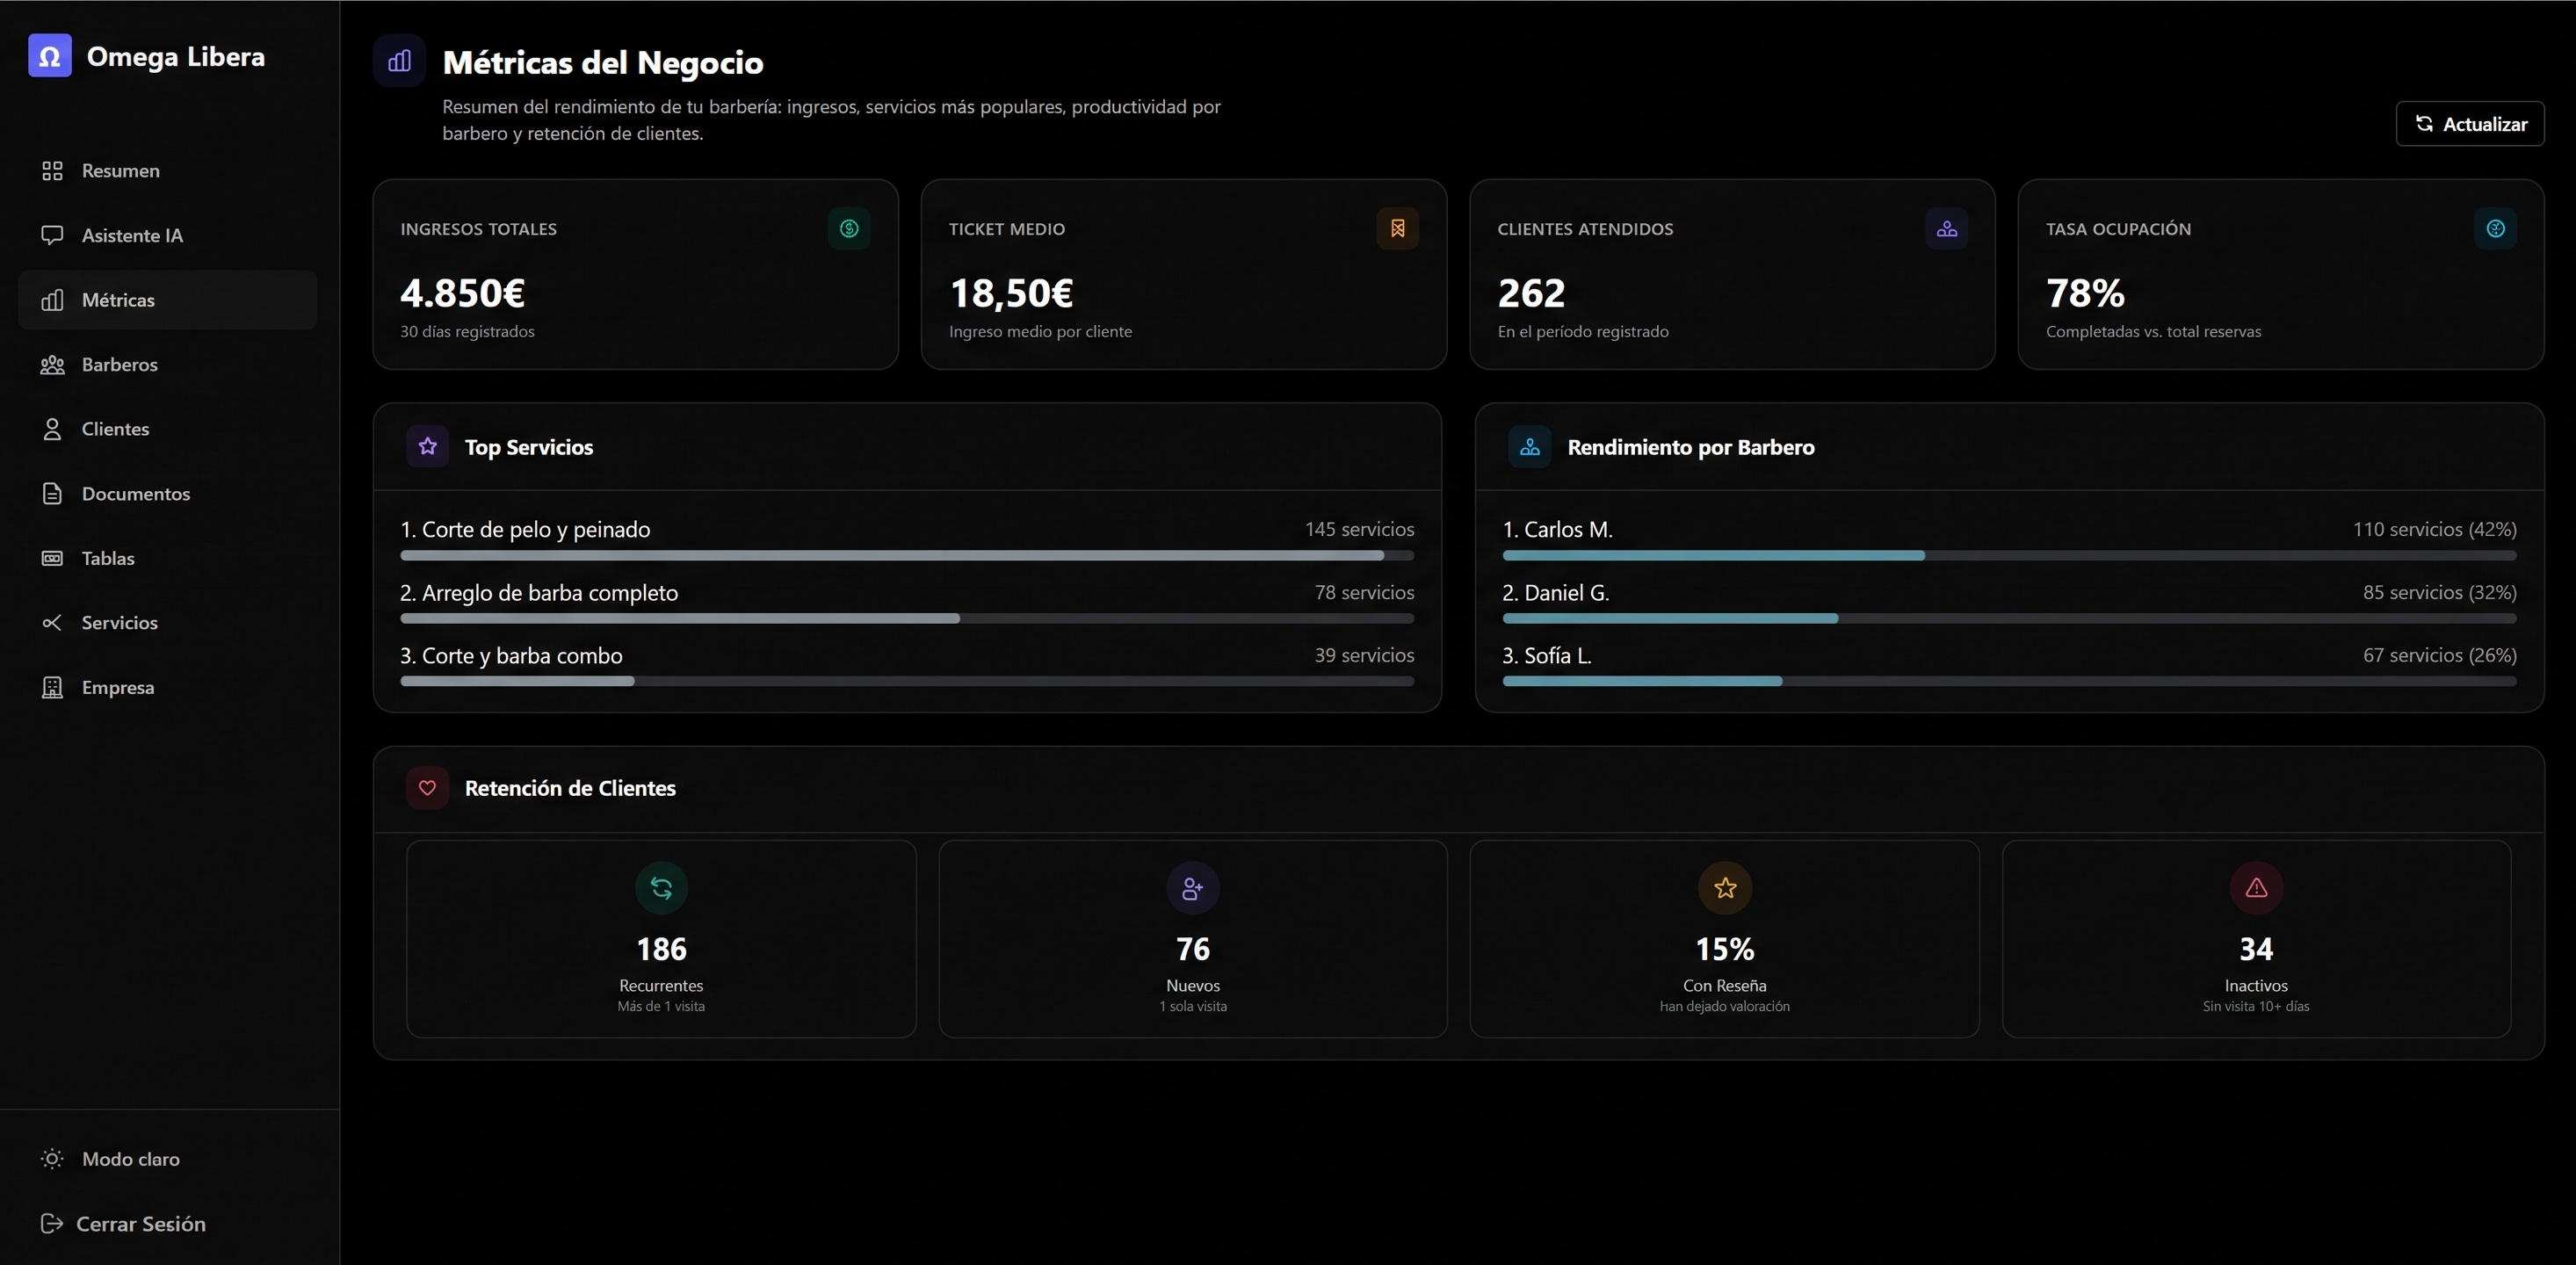Open Asistente IA in the sidebar
The width and height of the screenshot is (2576, 1265).
167,235
